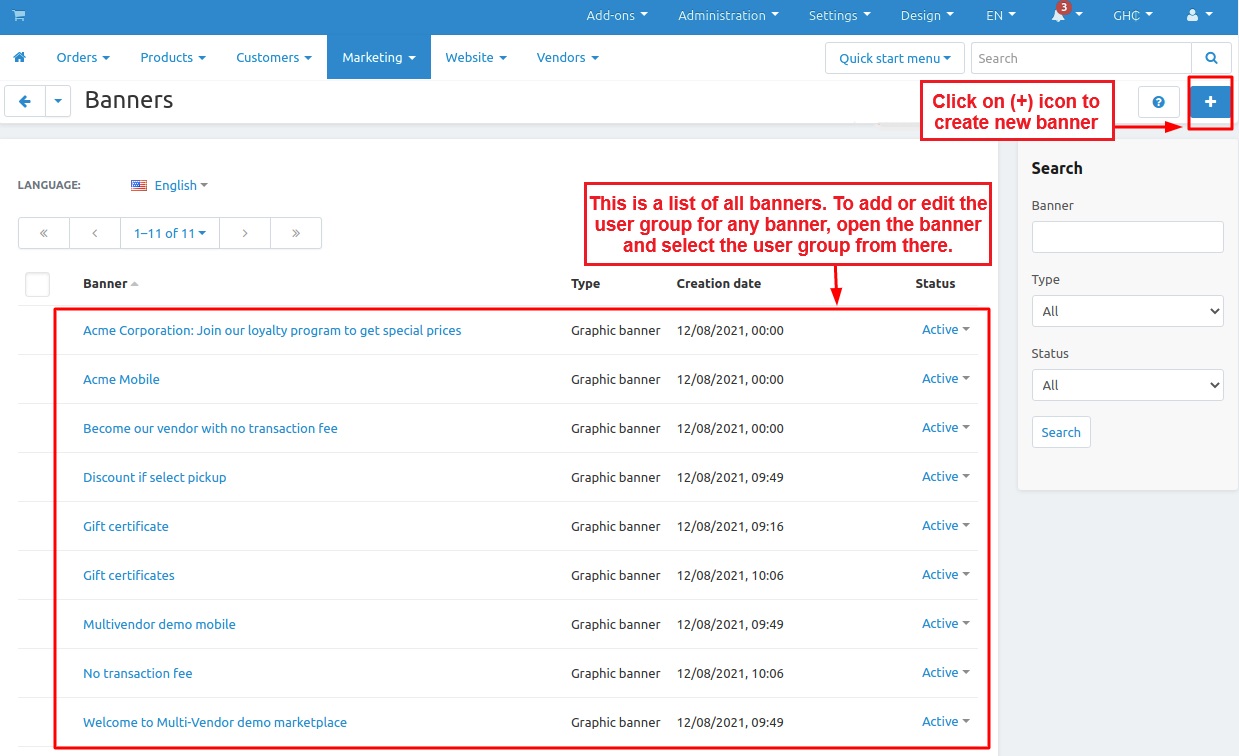The height and width of the screenshot is (756, 1239).
Task: Click the search magnifier button
Action: pyautogui.click(x=1211, y=58)
